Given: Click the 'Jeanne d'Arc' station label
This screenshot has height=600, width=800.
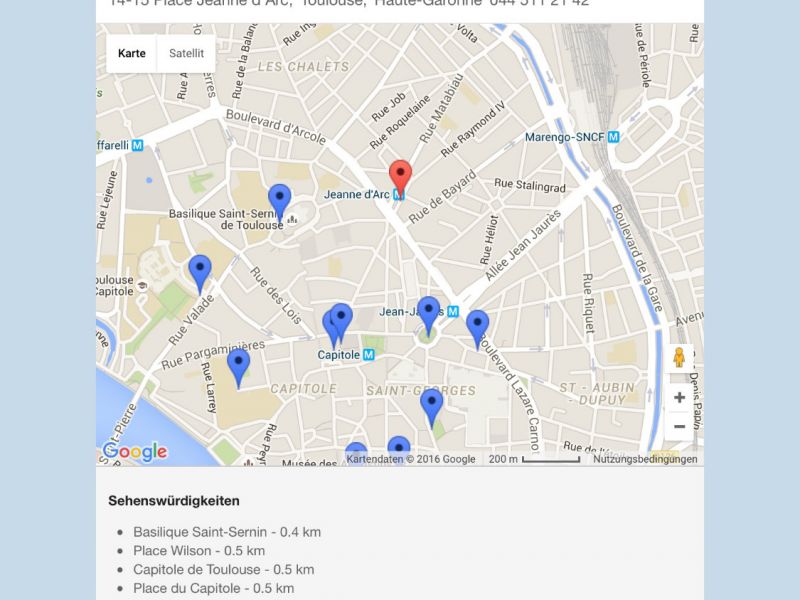Looking at the screenshot, I should tap(357, 194).
